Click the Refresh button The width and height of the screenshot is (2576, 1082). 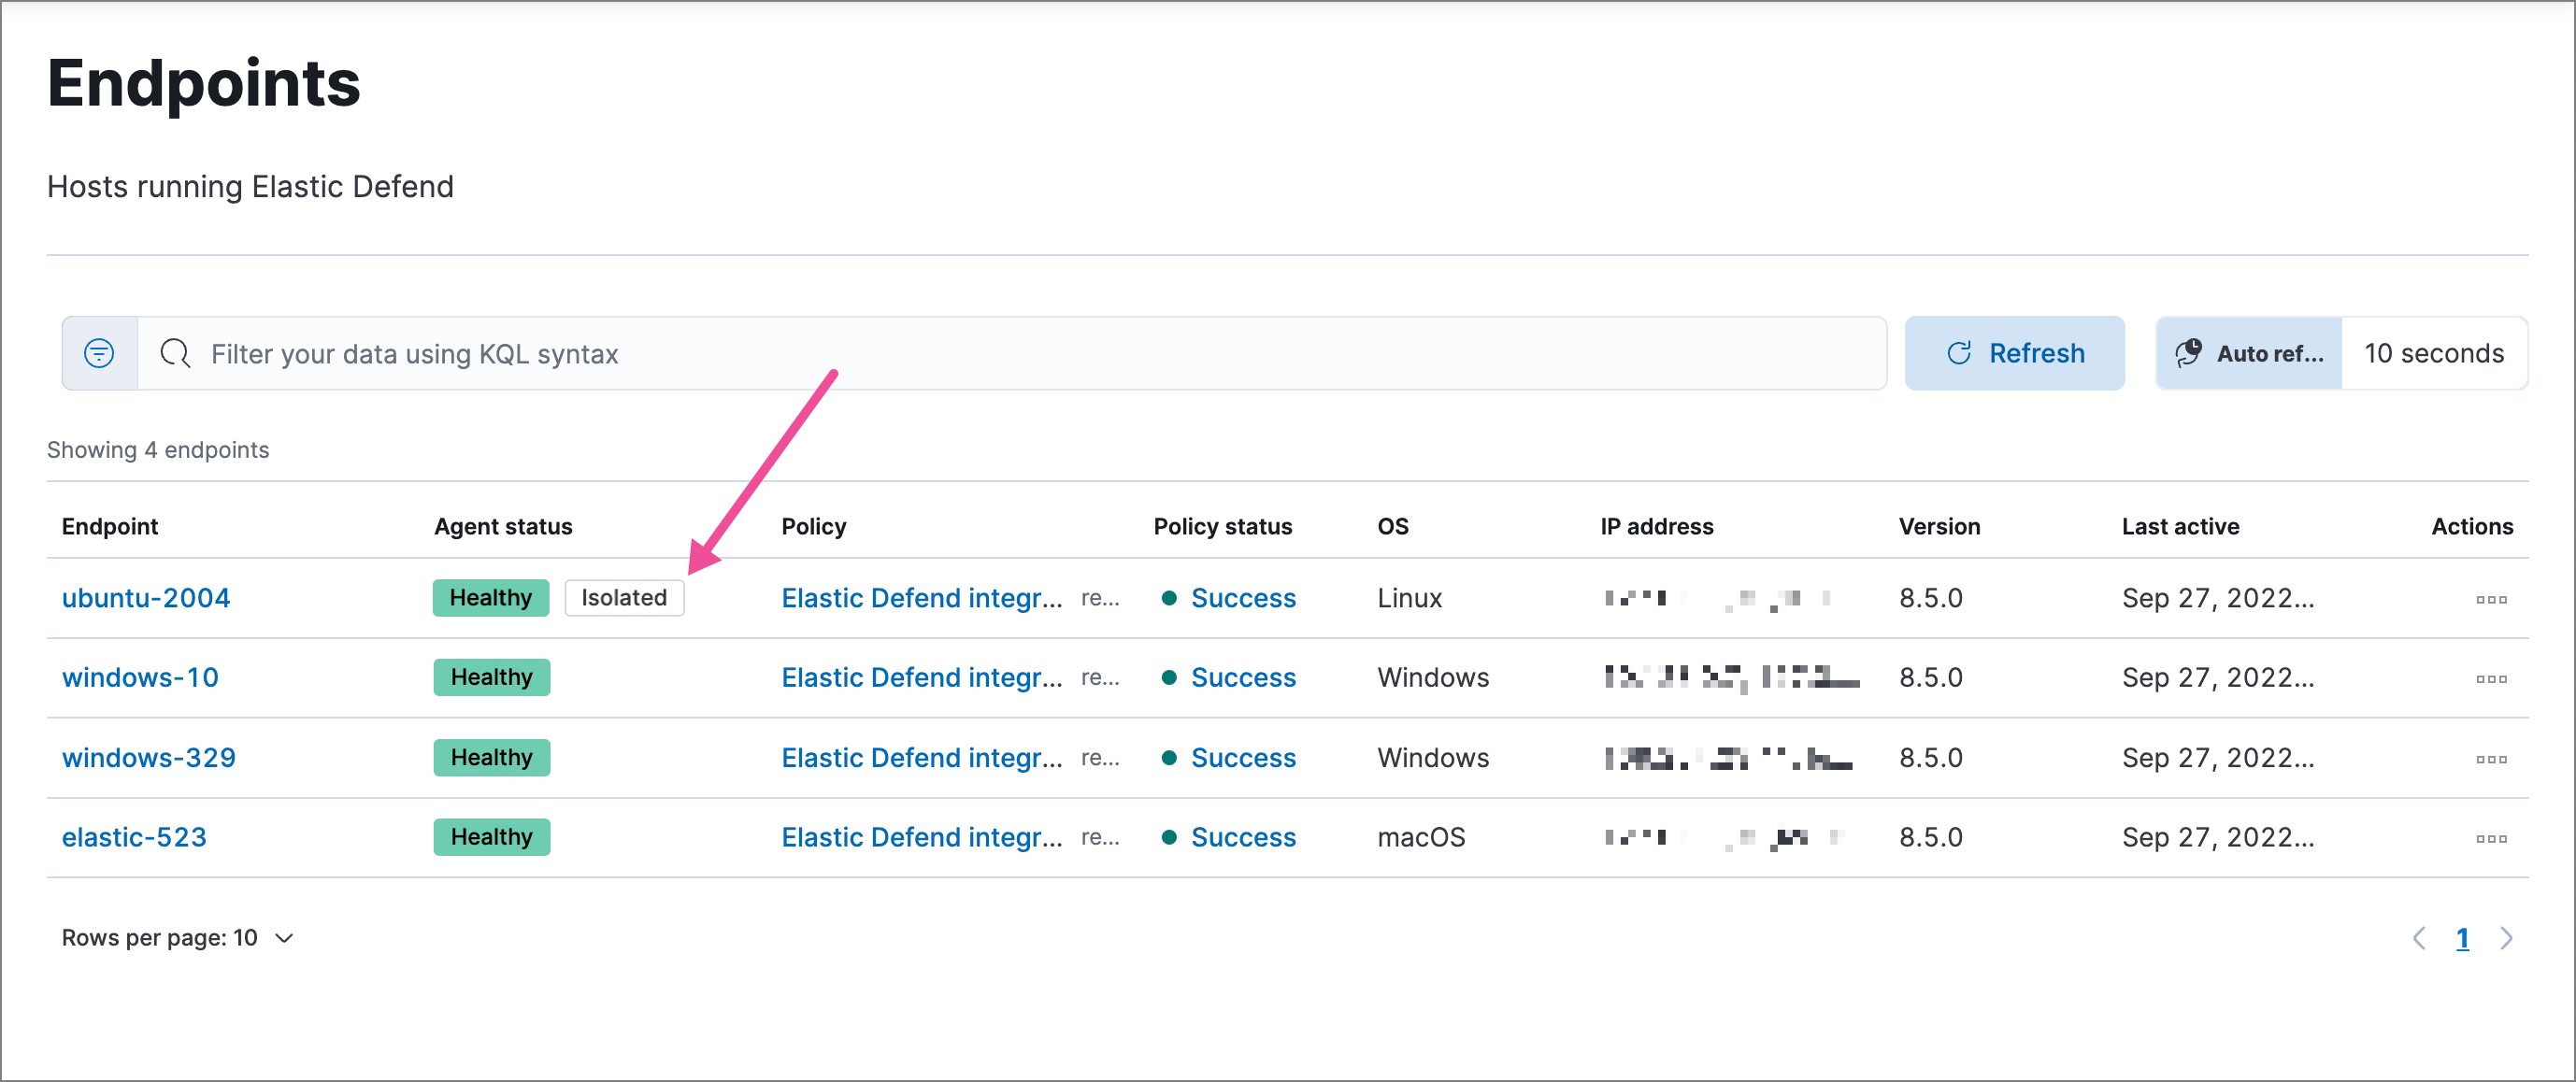pos(2015,353)
